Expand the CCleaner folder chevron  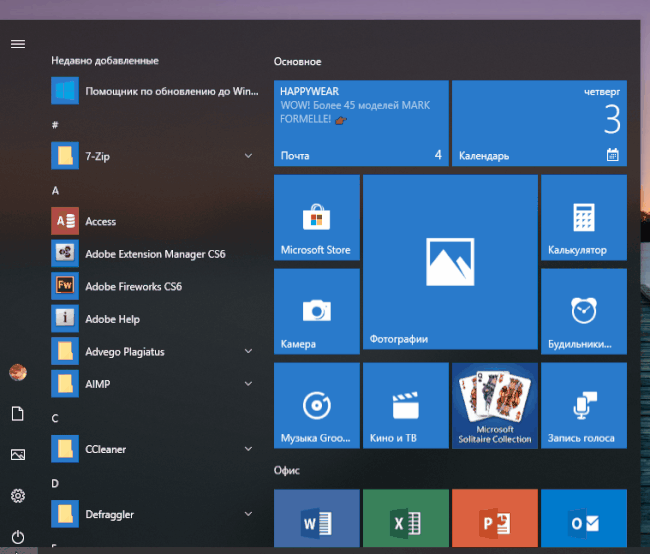pos(248,449)
